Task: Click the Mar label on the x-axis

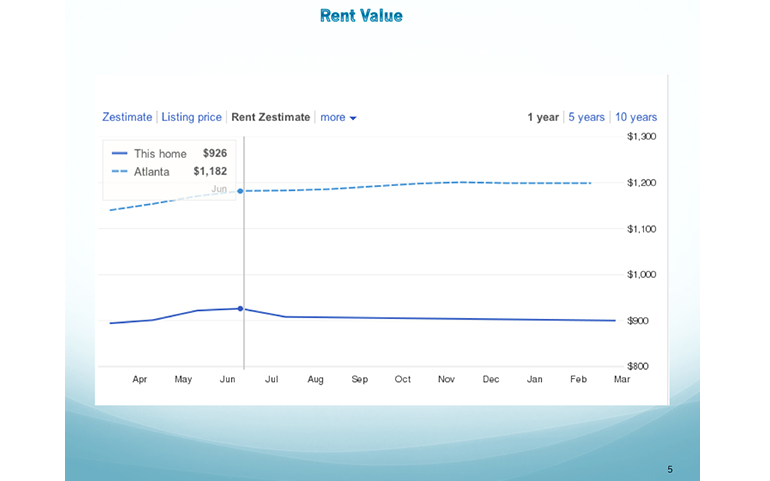Action: [621, 380]
